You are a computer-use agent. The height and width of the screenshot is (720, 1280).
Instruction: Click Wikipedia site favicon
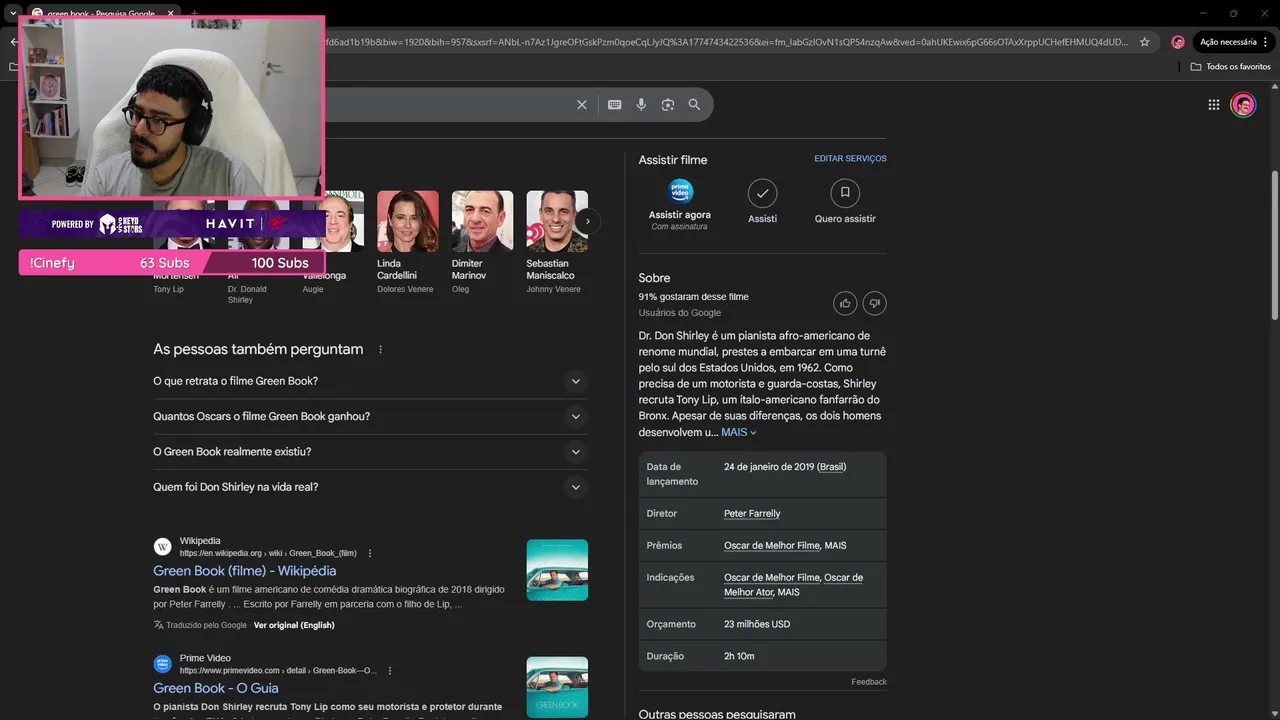pyautogui.click(x=162, y=547)
